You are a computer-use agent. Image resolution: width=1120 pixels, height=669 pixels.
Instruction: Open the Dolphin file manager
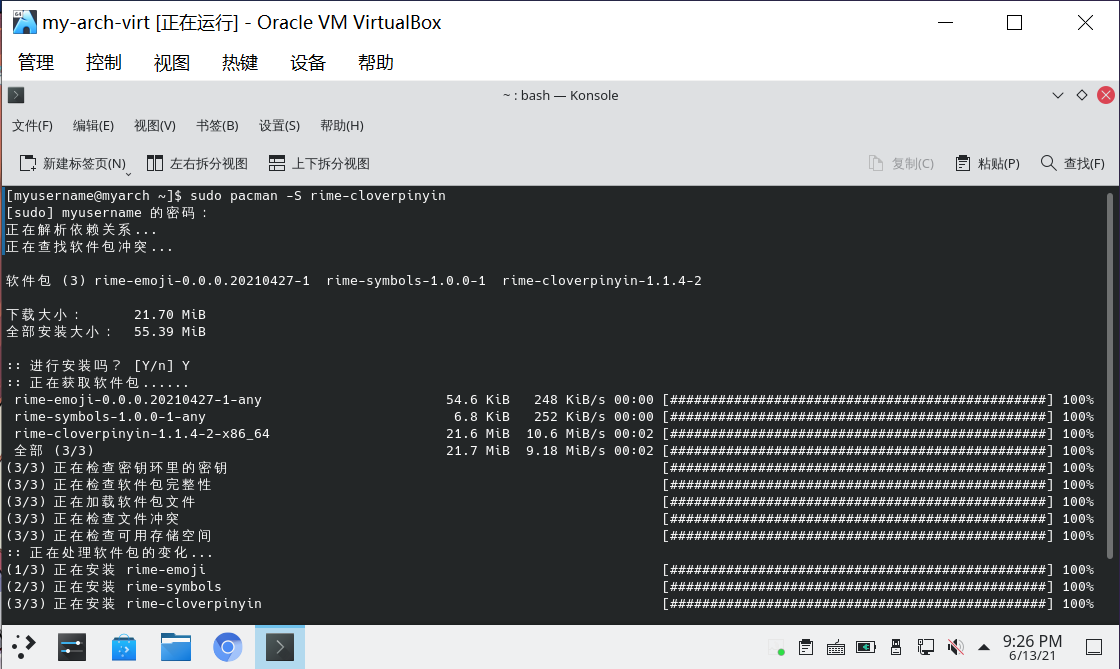pos(176,647)
